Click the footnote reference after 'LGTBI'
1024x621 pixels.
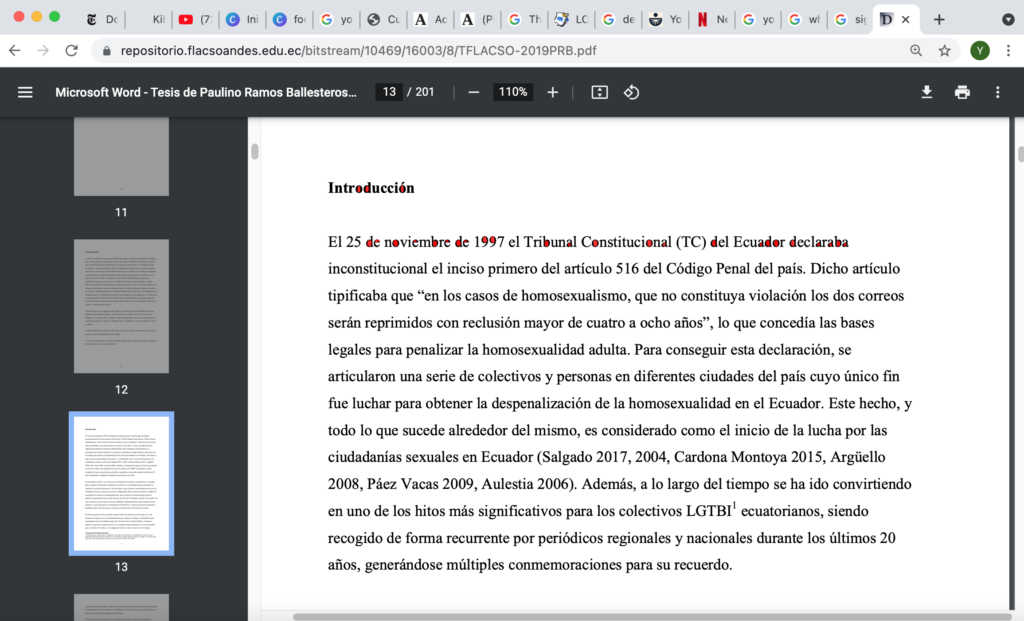click(734, 505)
